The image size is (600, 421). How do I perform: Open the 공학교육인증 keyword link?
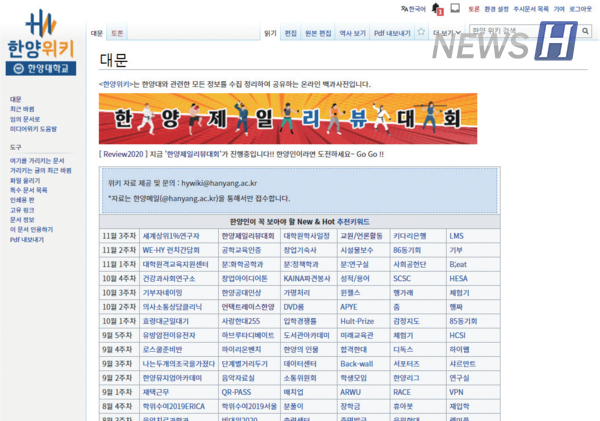pos(241,250)
